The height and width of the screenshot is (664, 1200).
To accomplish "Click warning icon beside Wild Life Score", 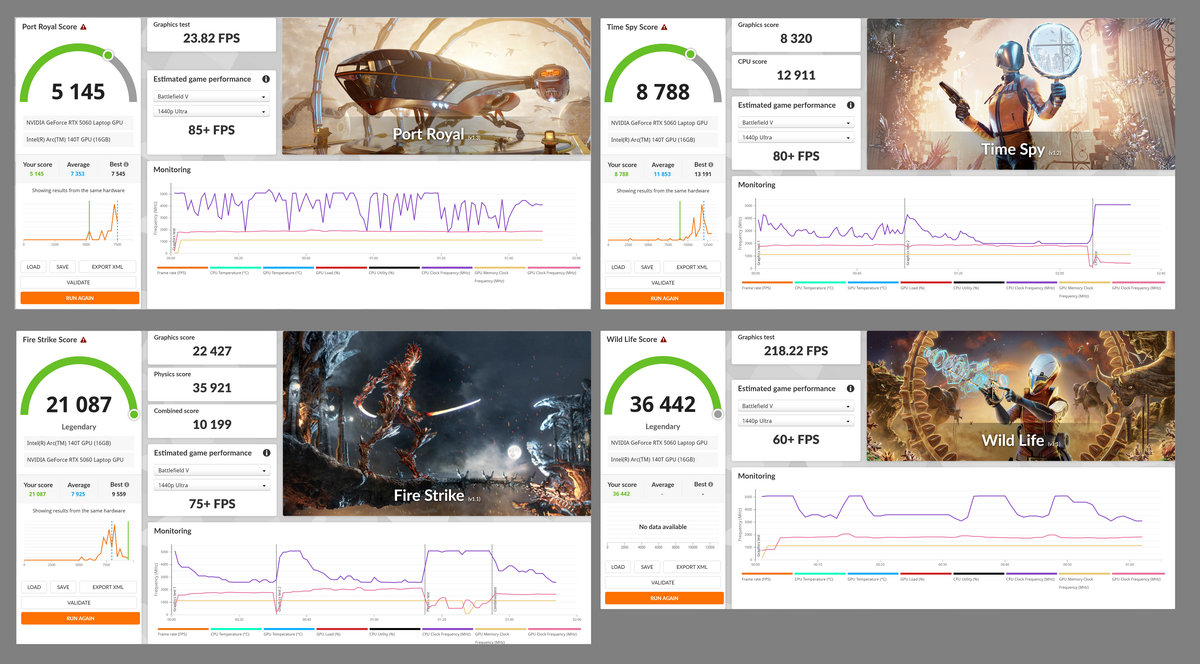I will tap(663, 339).
